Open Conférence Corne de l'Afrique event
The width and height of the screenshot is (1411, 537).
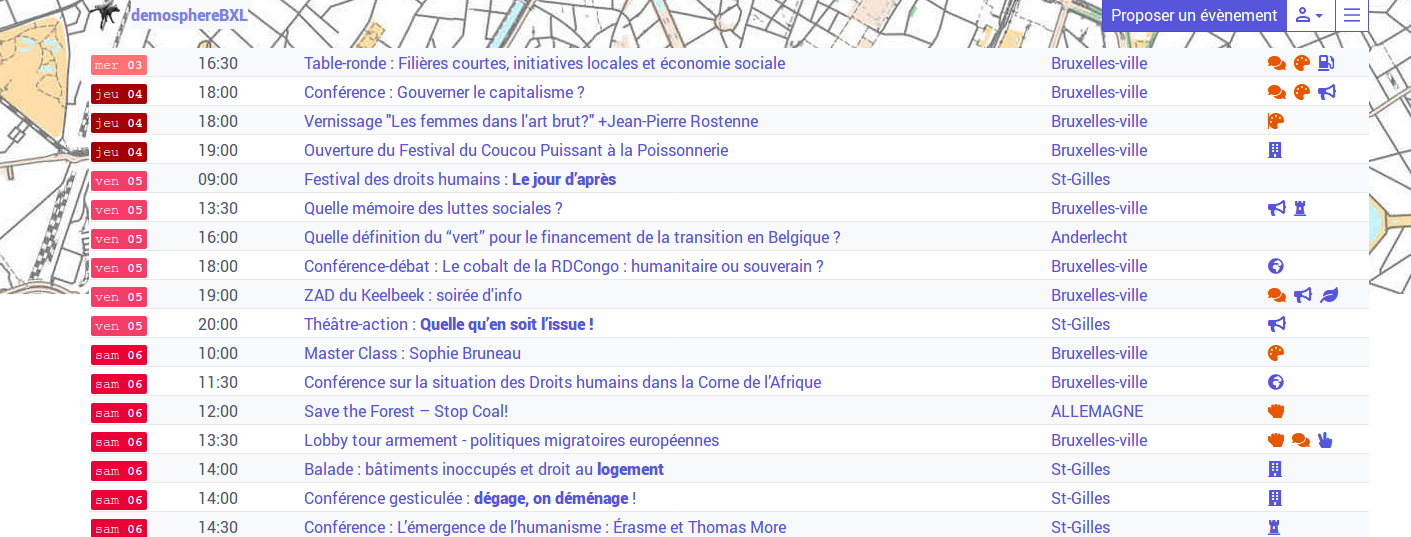(x=562, y=382)
